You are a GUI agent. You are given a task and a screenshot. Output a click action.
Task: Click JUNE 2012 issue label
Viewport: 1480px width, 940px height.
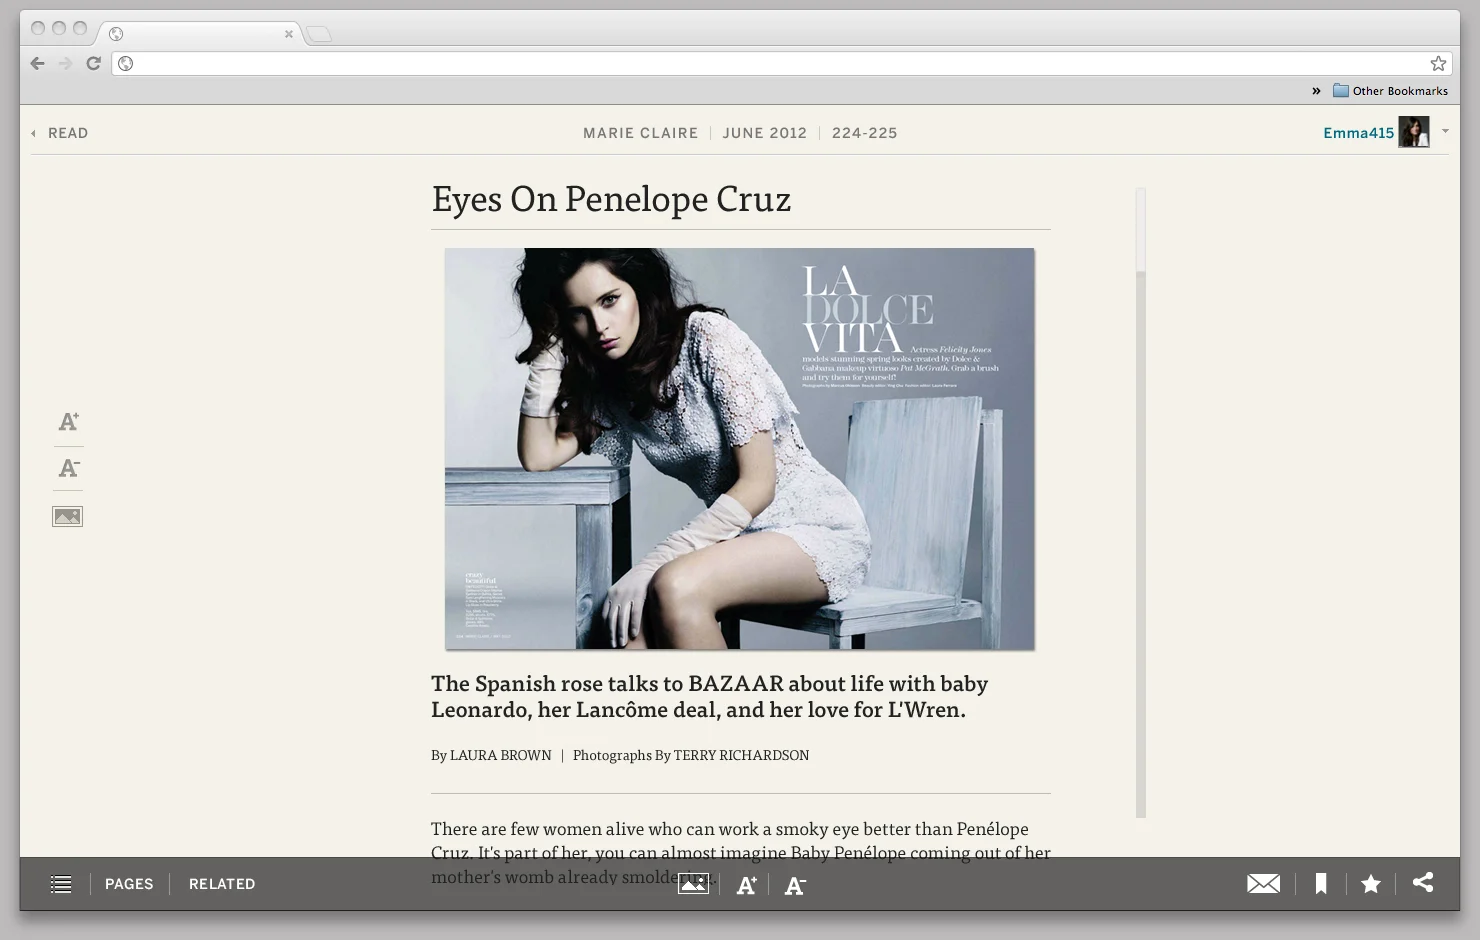tap(765, 133)
